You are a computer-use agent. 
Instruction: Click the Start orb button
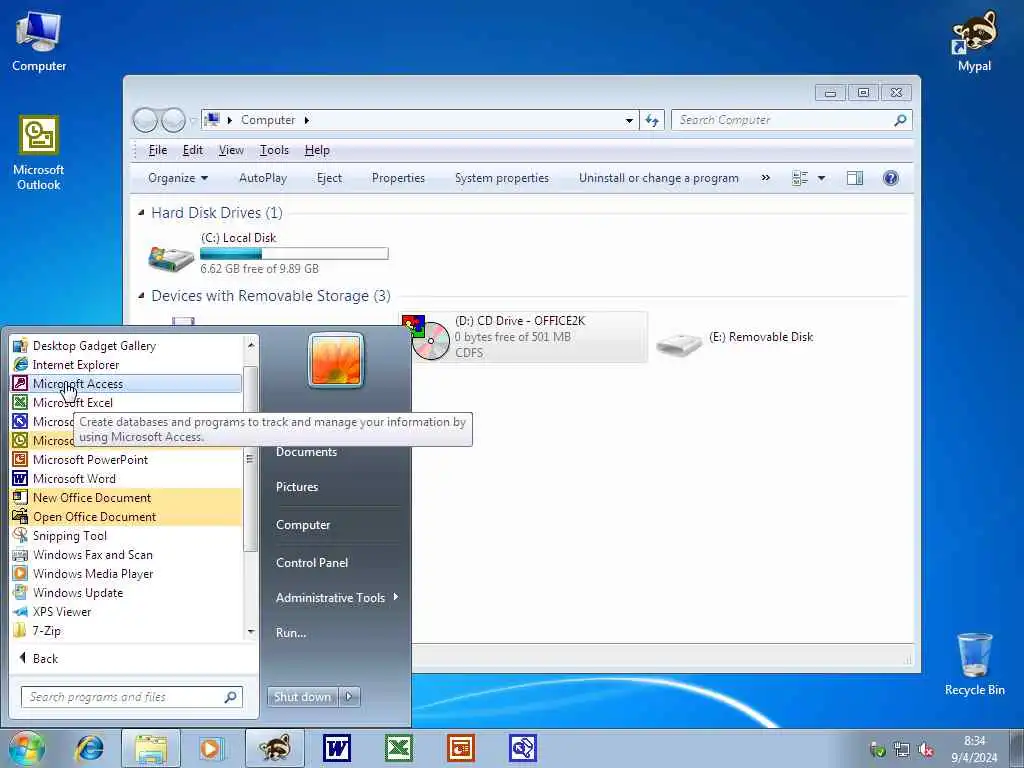[x=27, y=748]
